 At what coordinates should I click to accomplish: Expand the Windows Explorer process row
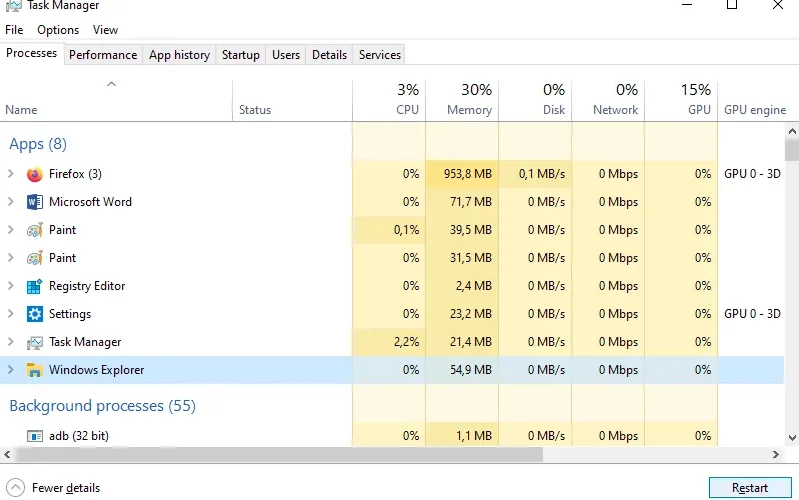point(11,370)
